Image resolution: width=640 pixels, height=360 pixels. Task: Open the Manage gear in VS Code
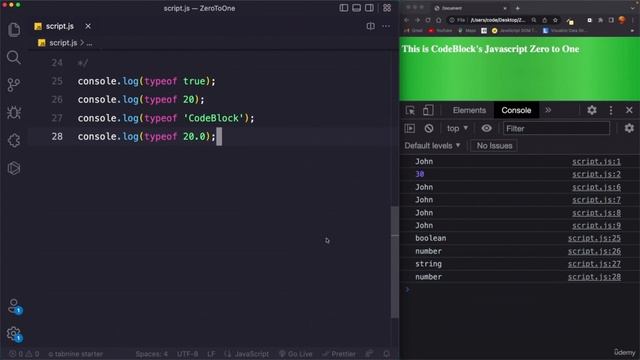point(14,334)
